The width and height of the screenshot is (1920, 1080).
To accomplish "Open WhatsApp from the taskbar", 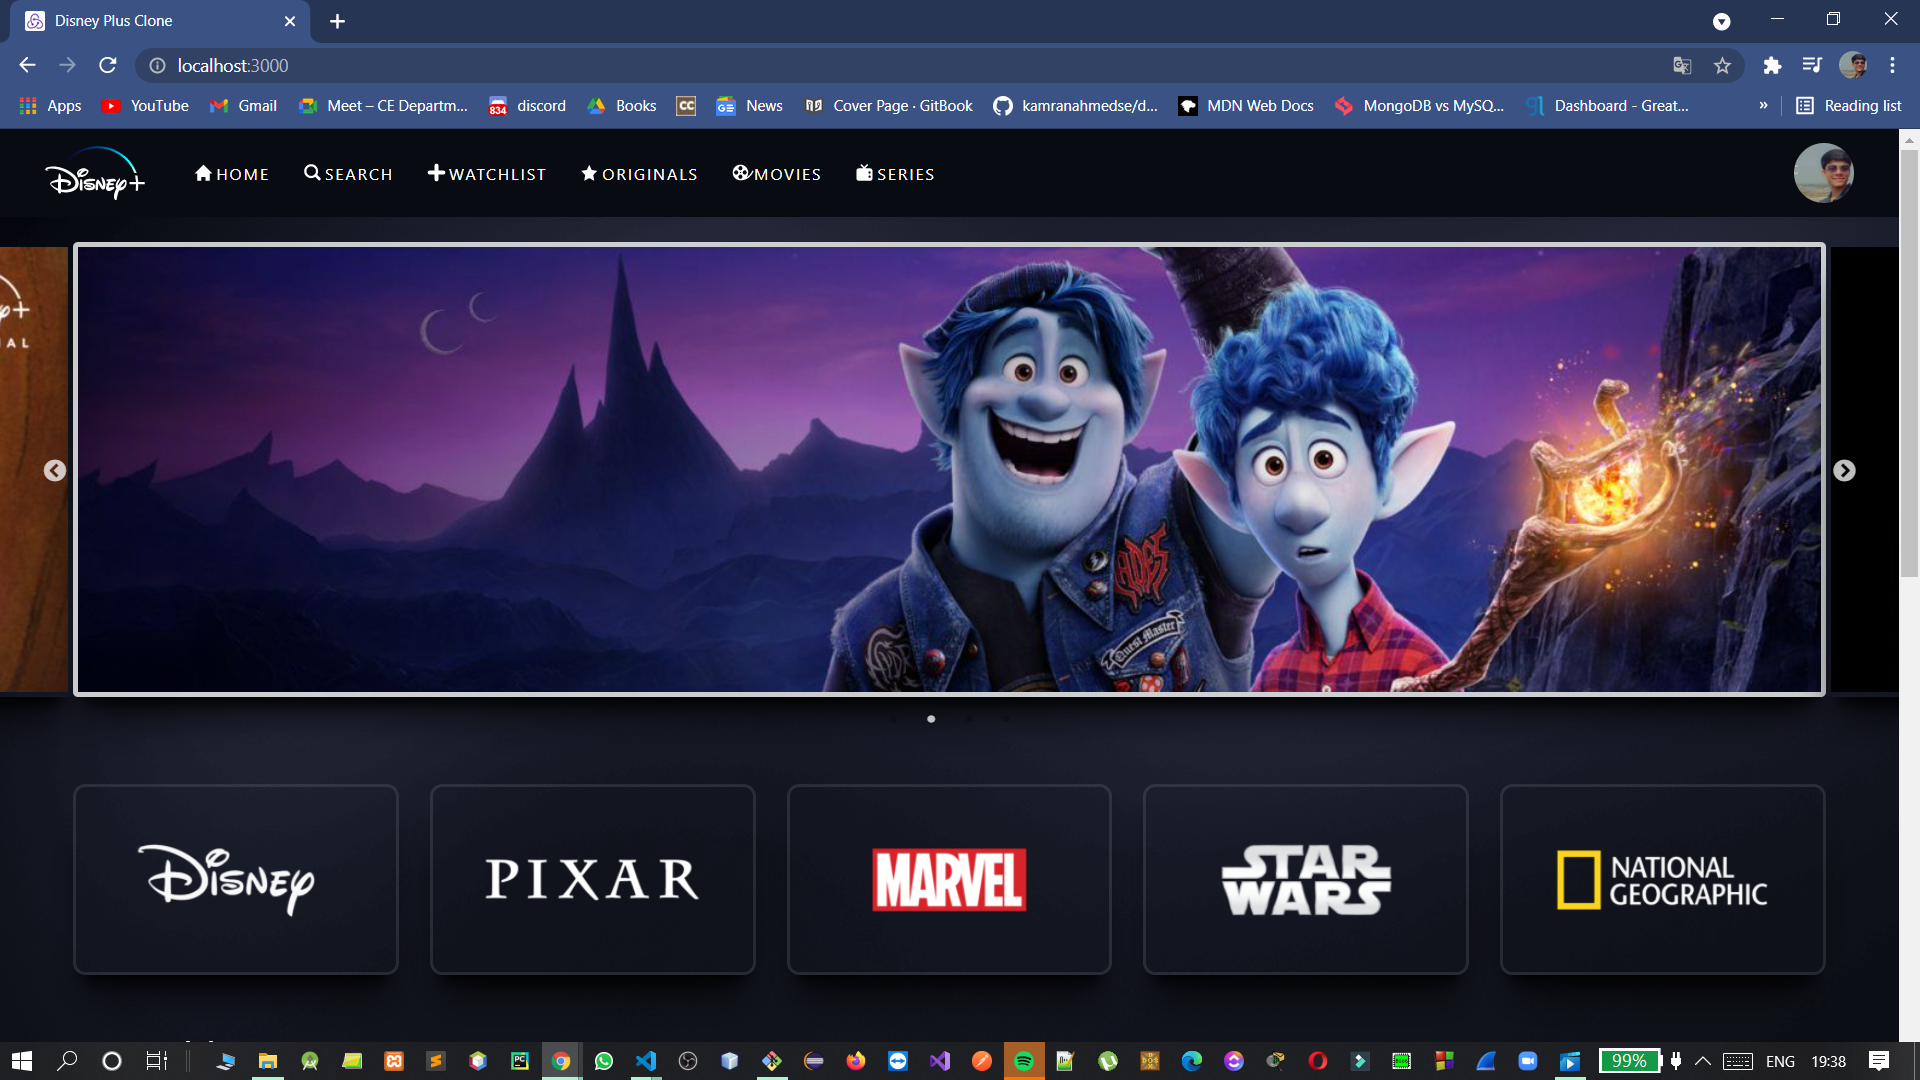I will pos(604,1061).
